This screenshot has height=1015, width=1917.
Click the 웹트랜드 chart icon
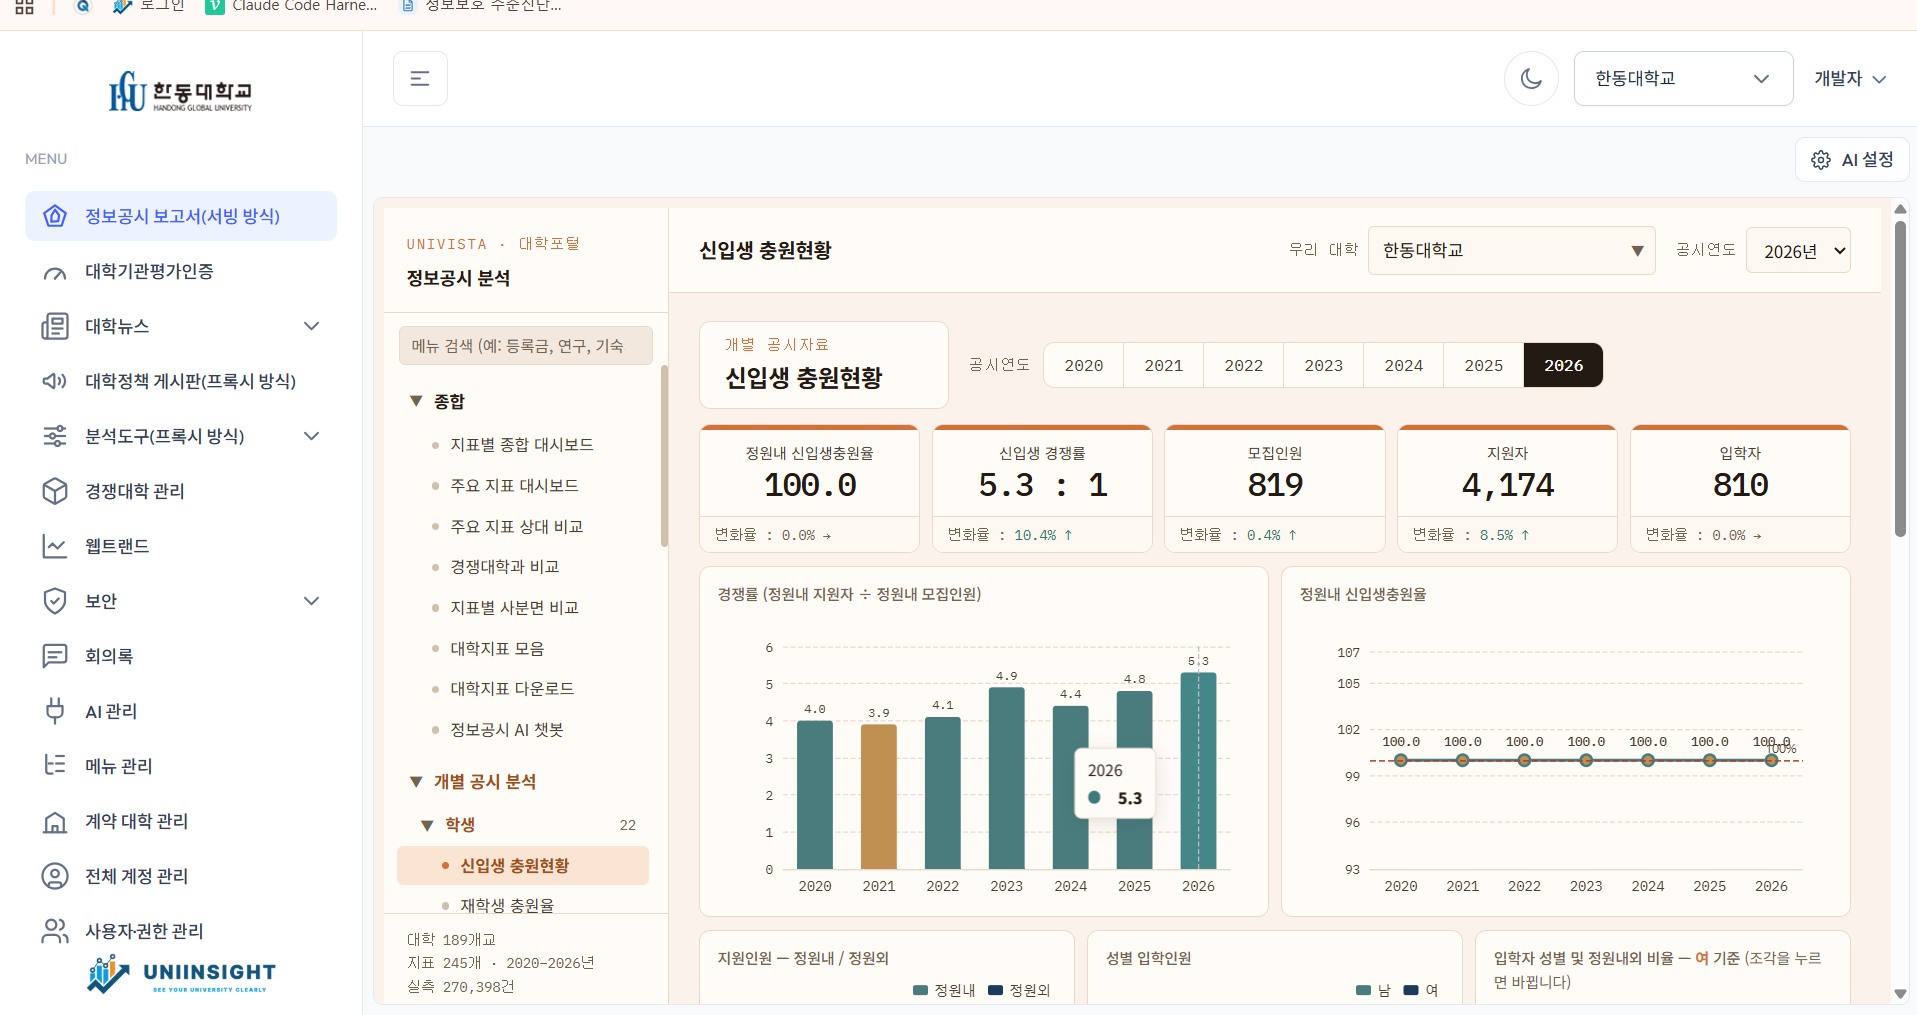pyautogui.click(x=55, y=546)
